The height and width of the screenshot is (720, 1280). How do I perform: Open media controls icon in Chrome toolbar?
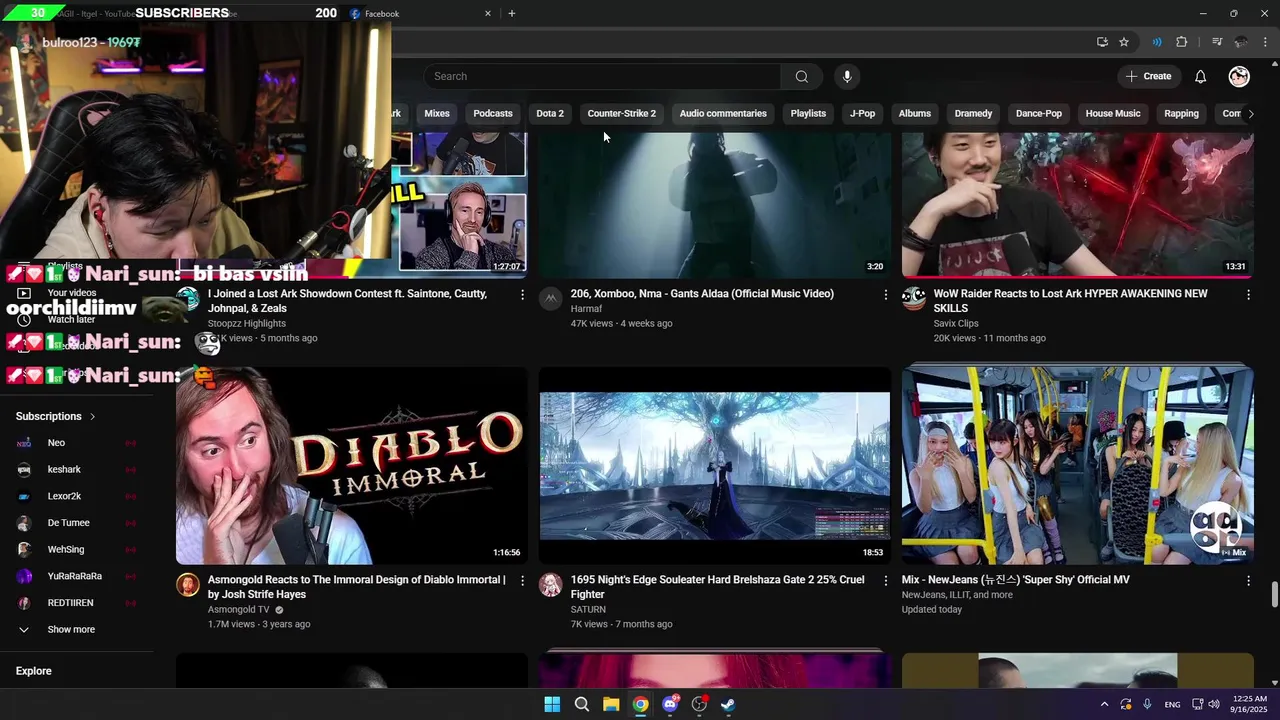tap(1217, 42)
